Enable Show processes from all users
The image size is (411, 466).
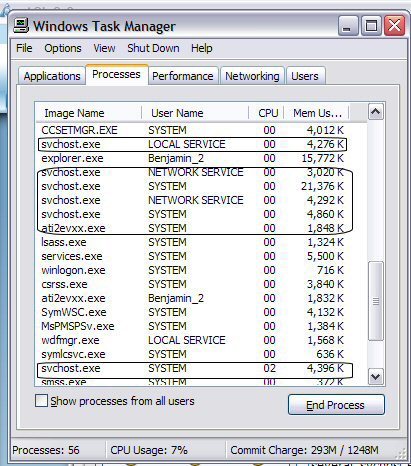pyautogui.click(x=41, y=401)
